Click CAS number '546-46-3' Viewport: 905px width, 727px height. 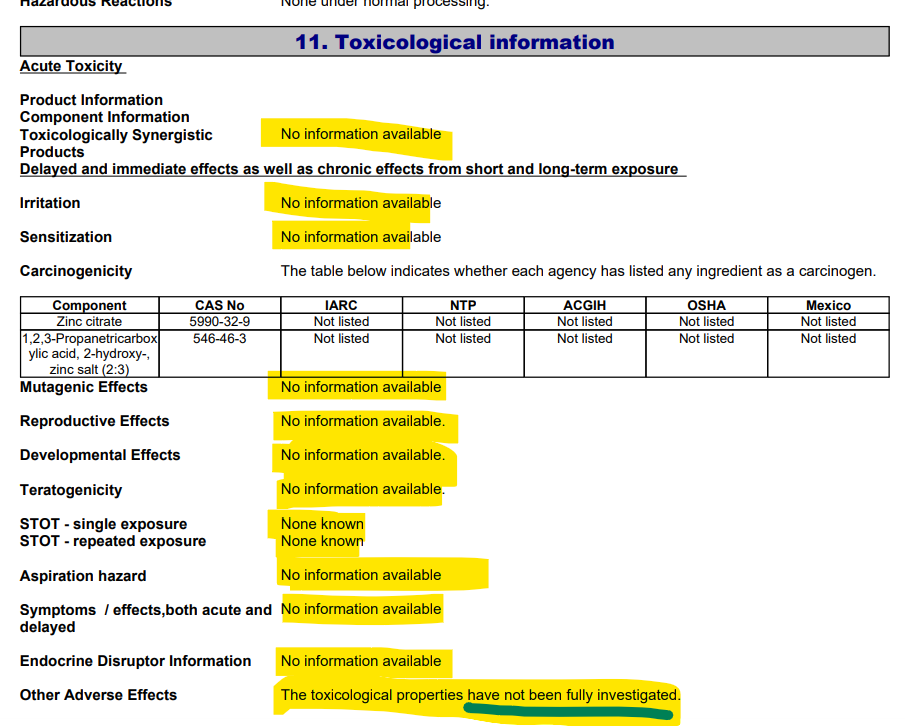tap(219, 339)
